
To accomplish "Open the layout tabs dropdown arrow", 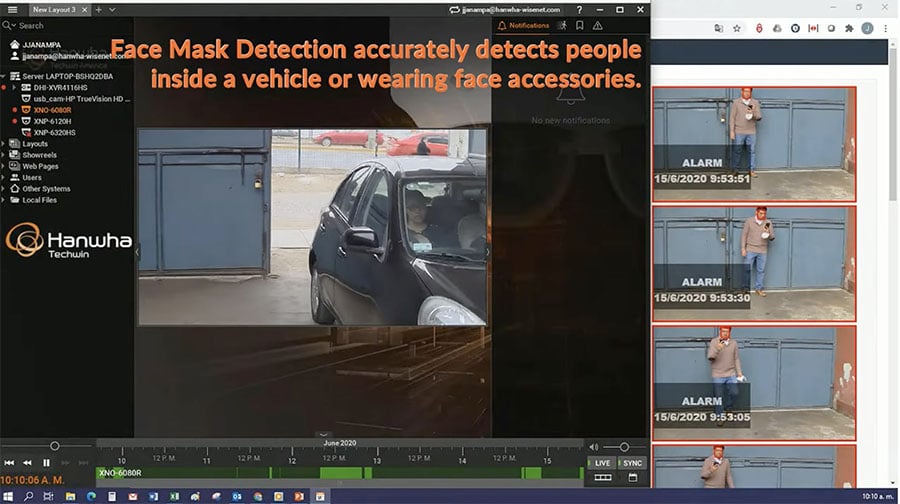I will click(x=112, y=9).
